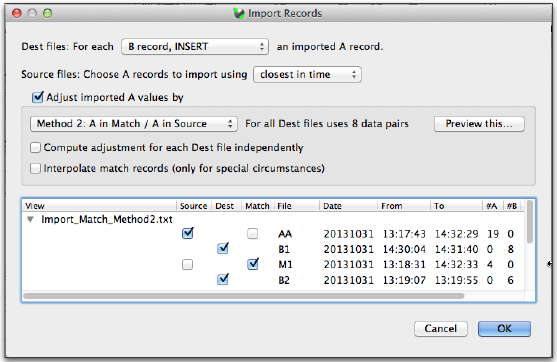Uncheck the Dest checkbox for file B2

click(223, 280)
